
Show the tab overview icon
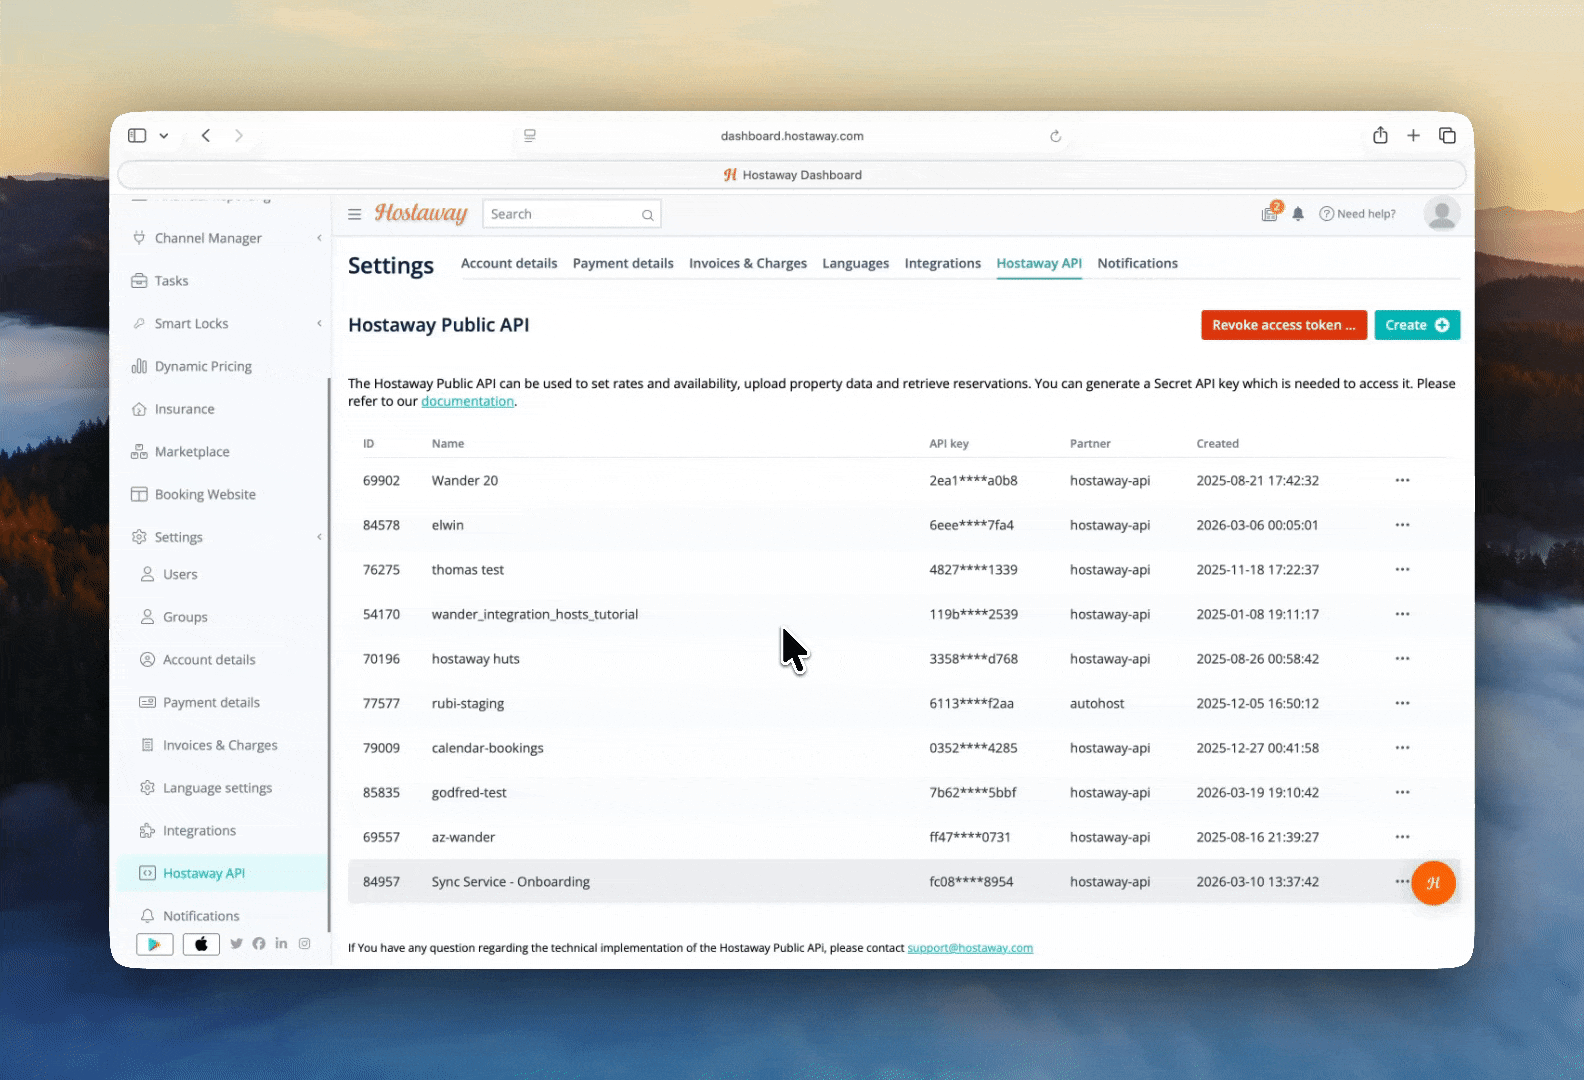(x=1447, y=136)
